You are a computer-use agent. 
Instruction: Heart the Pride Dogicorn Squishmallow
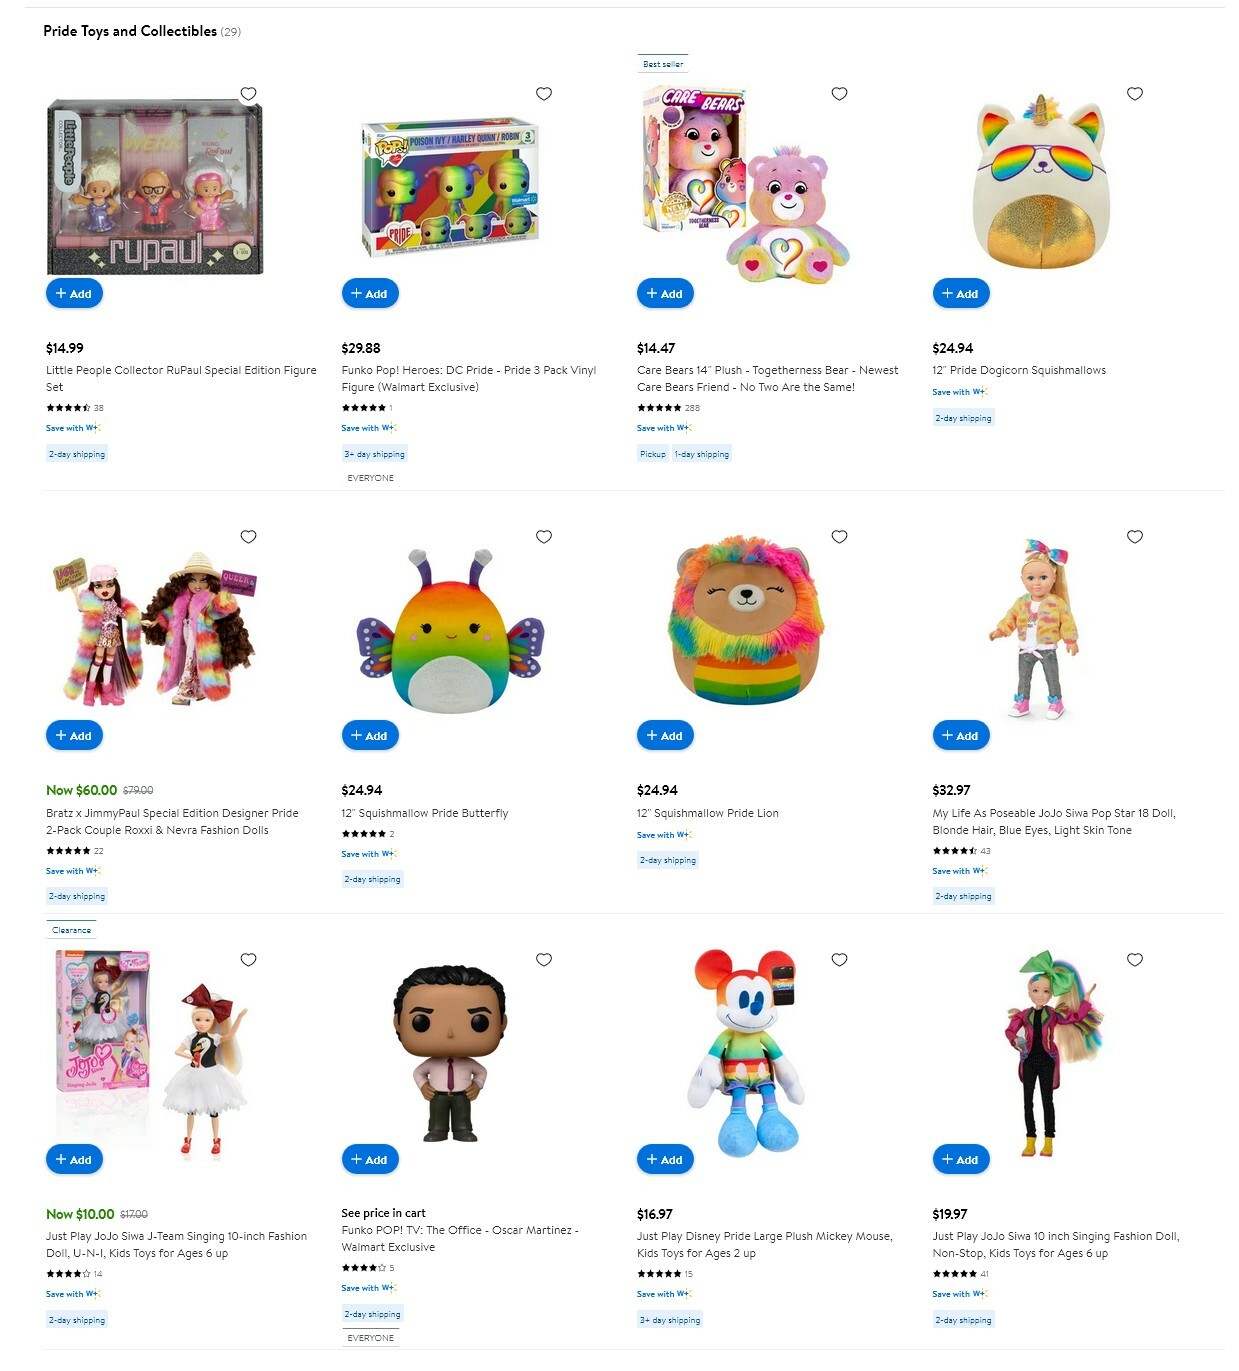click(1135, 94)
